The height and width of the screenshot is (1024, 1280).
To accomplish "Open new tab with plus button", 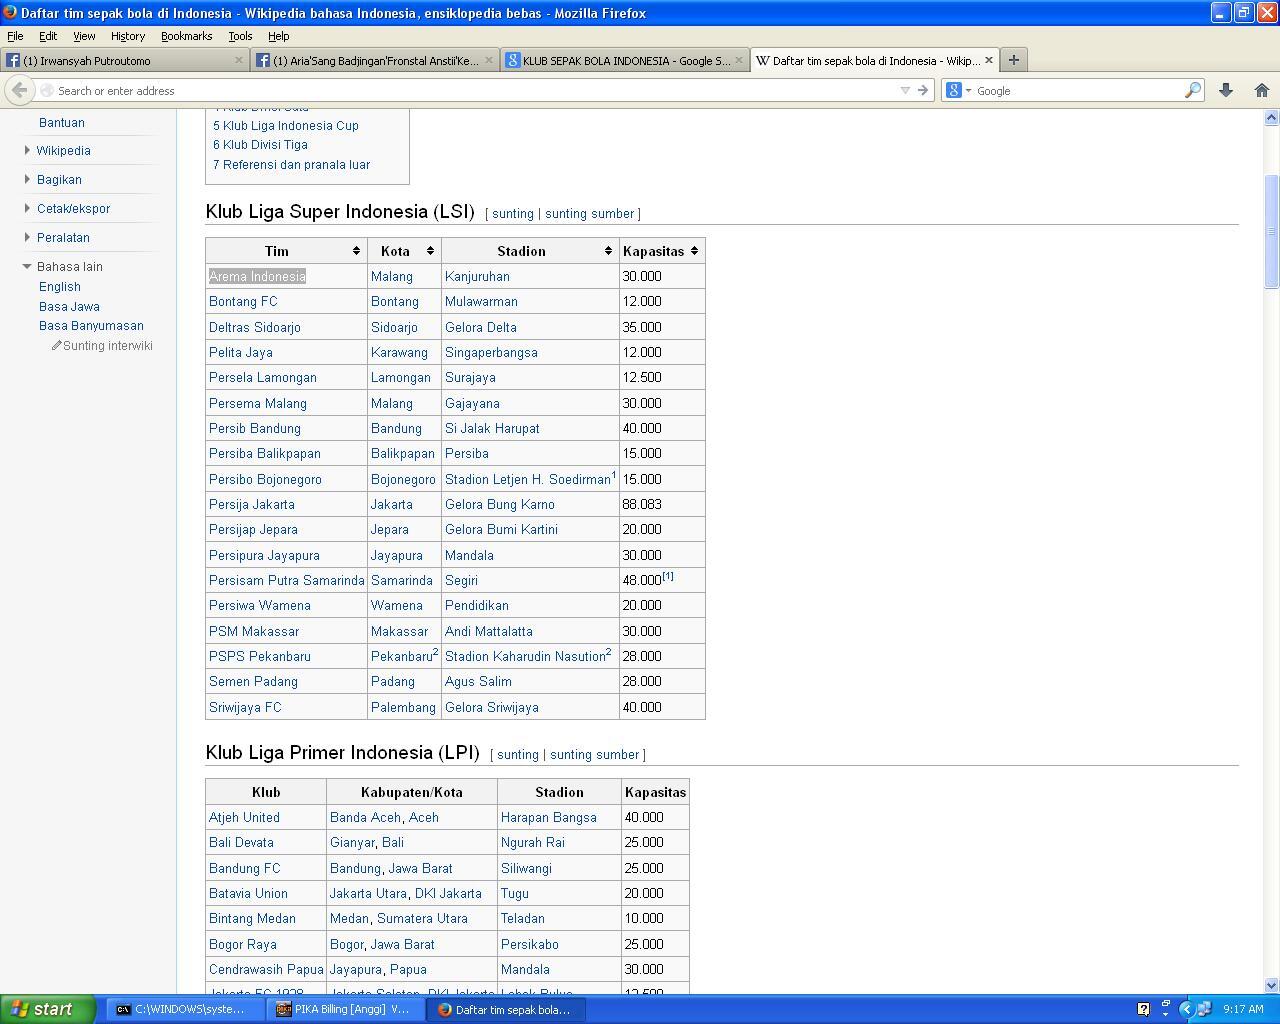I will pyautogui.click(x=1013, y=60).
